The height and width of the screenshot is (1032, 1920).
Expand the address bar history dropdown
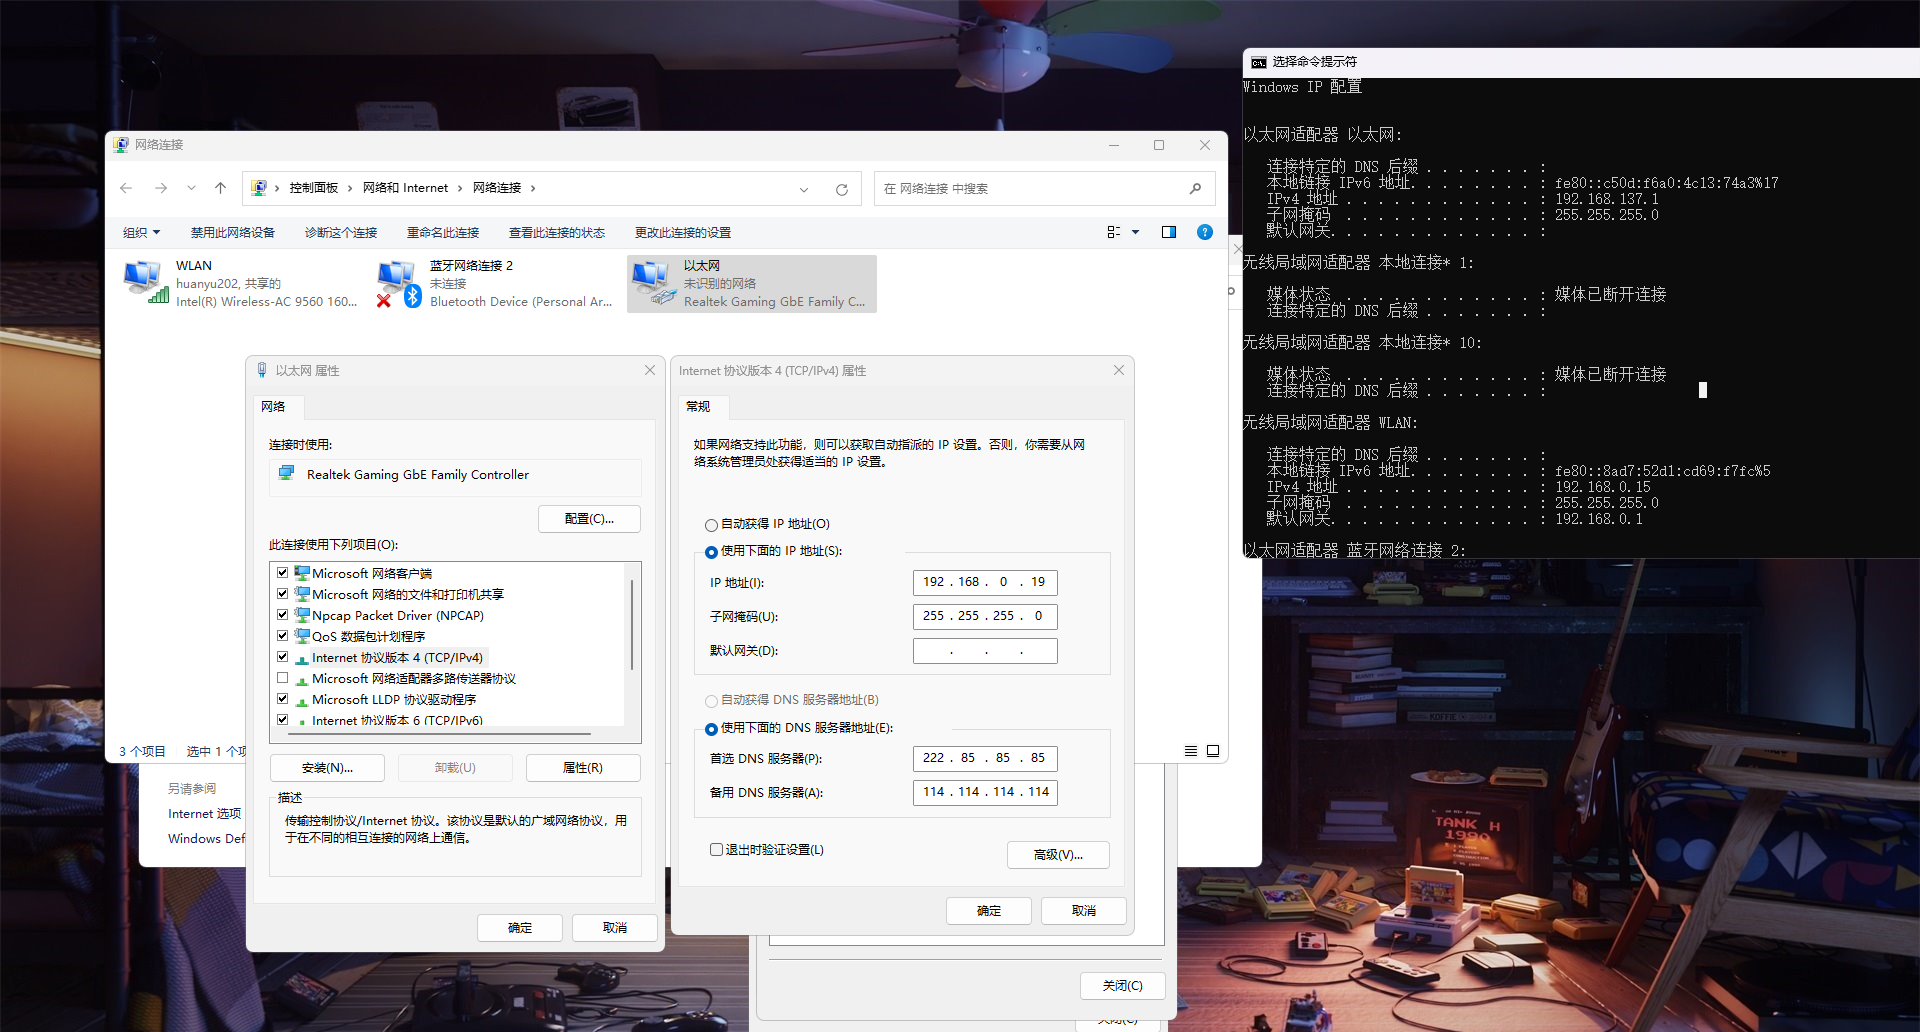click(x=804, y=189)
